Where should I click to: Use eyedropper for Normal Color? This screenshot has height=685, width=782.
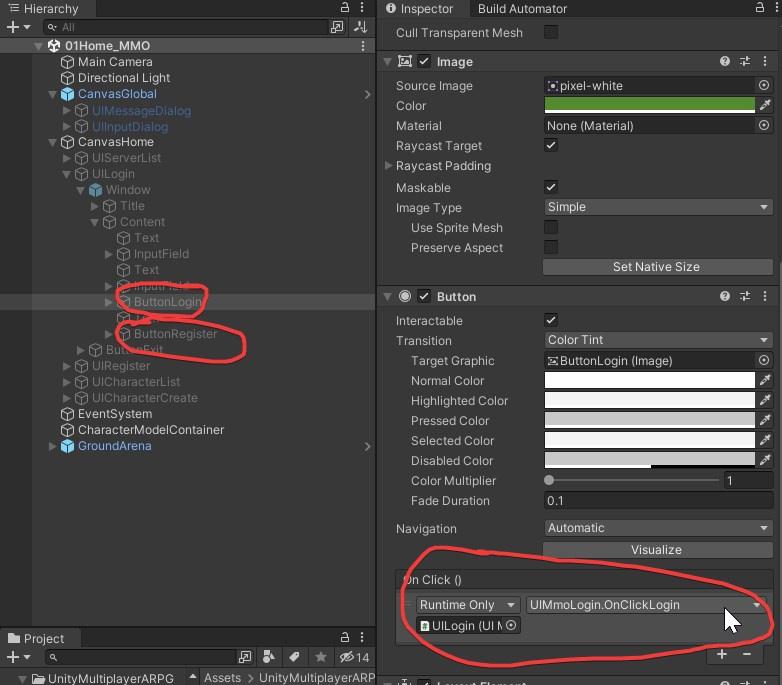[765, 380]
